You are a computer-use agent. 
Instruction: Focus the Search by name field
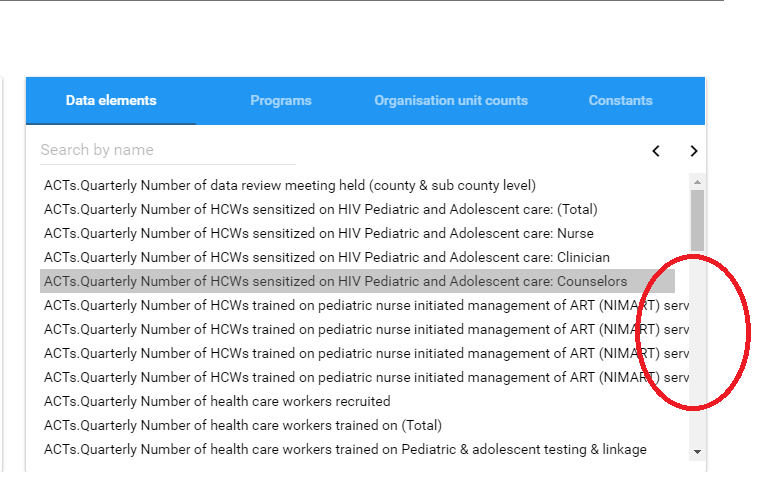tap(167, 150)
